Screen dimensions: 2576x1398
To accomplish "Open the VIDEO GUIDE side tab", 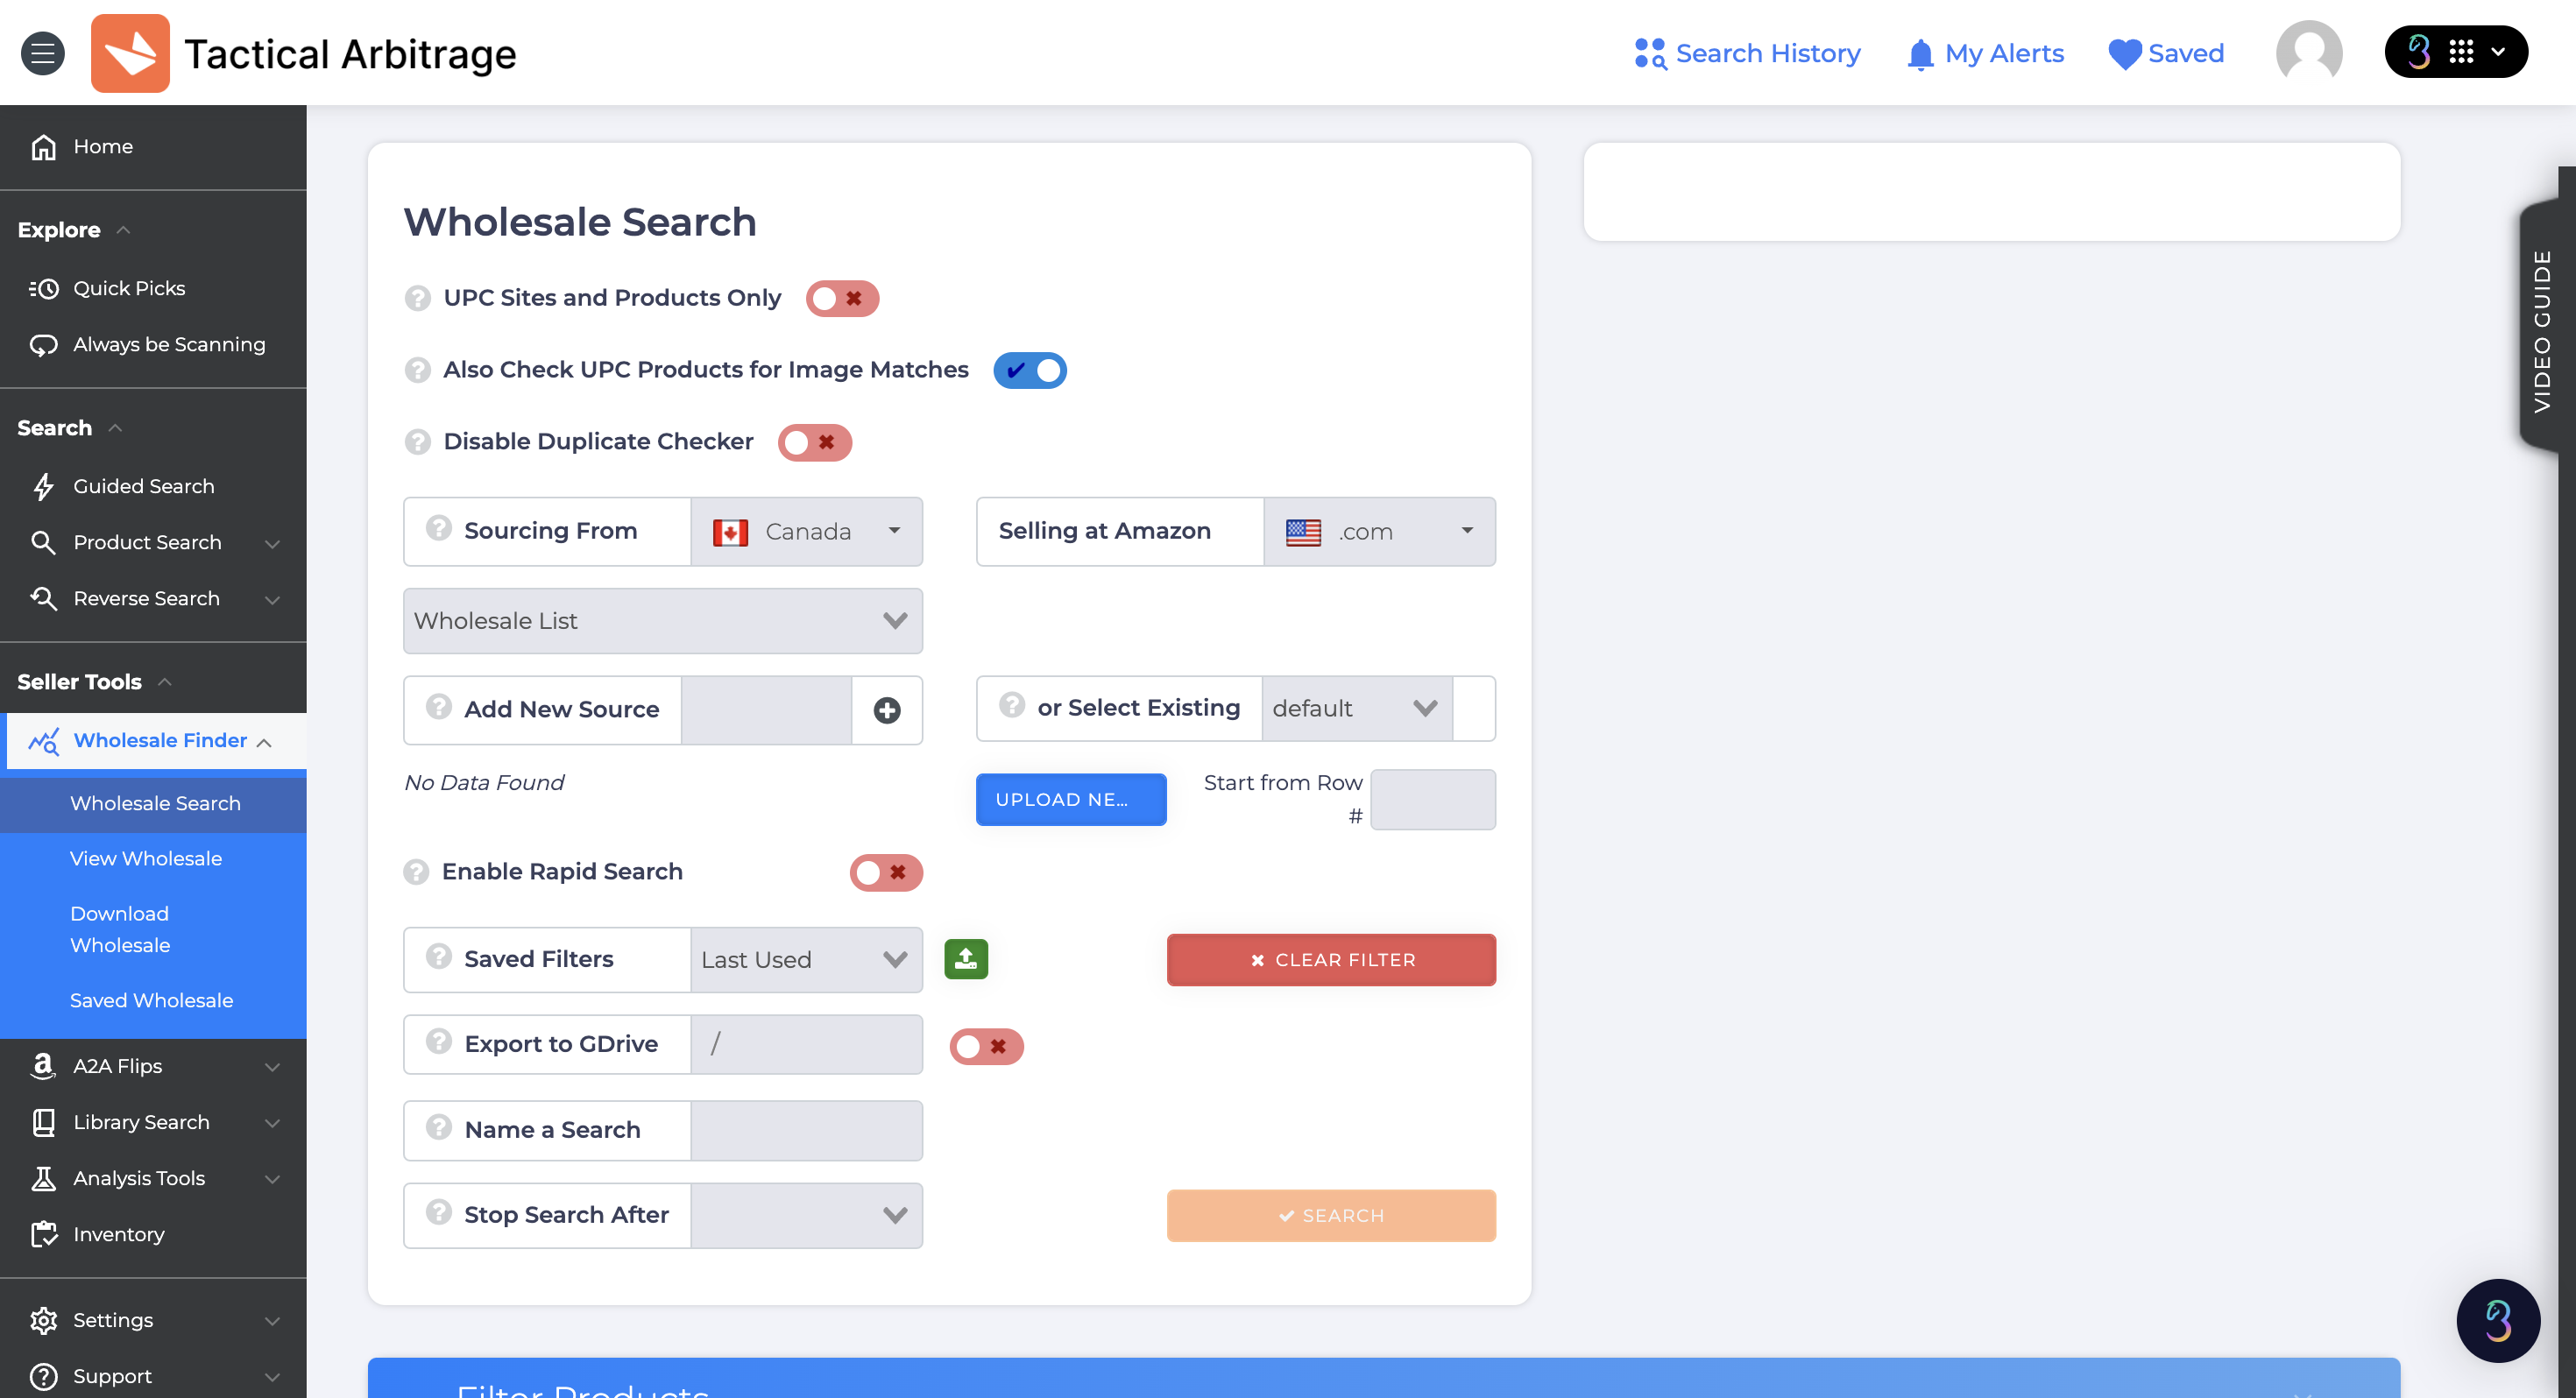I will click(x=2544, y=330).
